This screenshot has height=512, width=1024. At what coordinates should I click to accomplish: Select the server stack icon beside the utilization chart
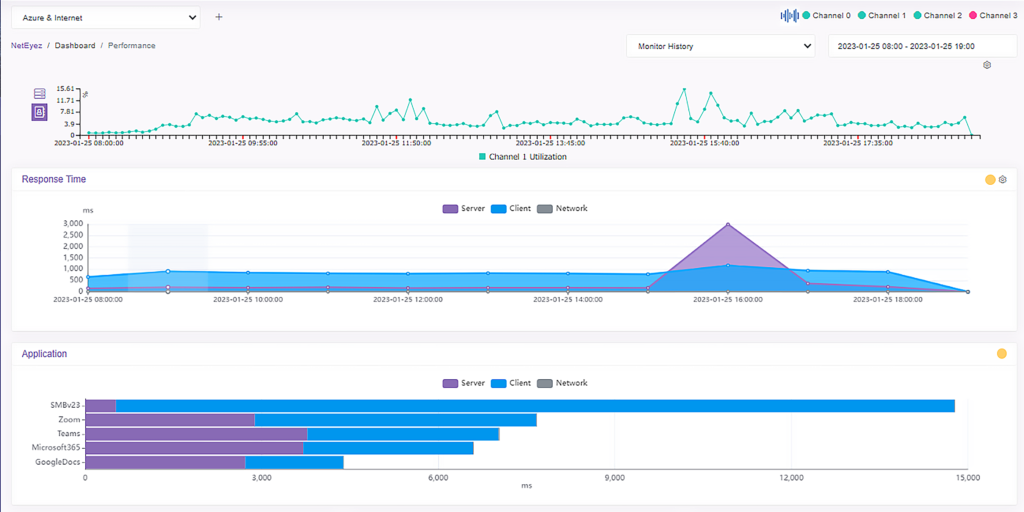click(39, 94)
